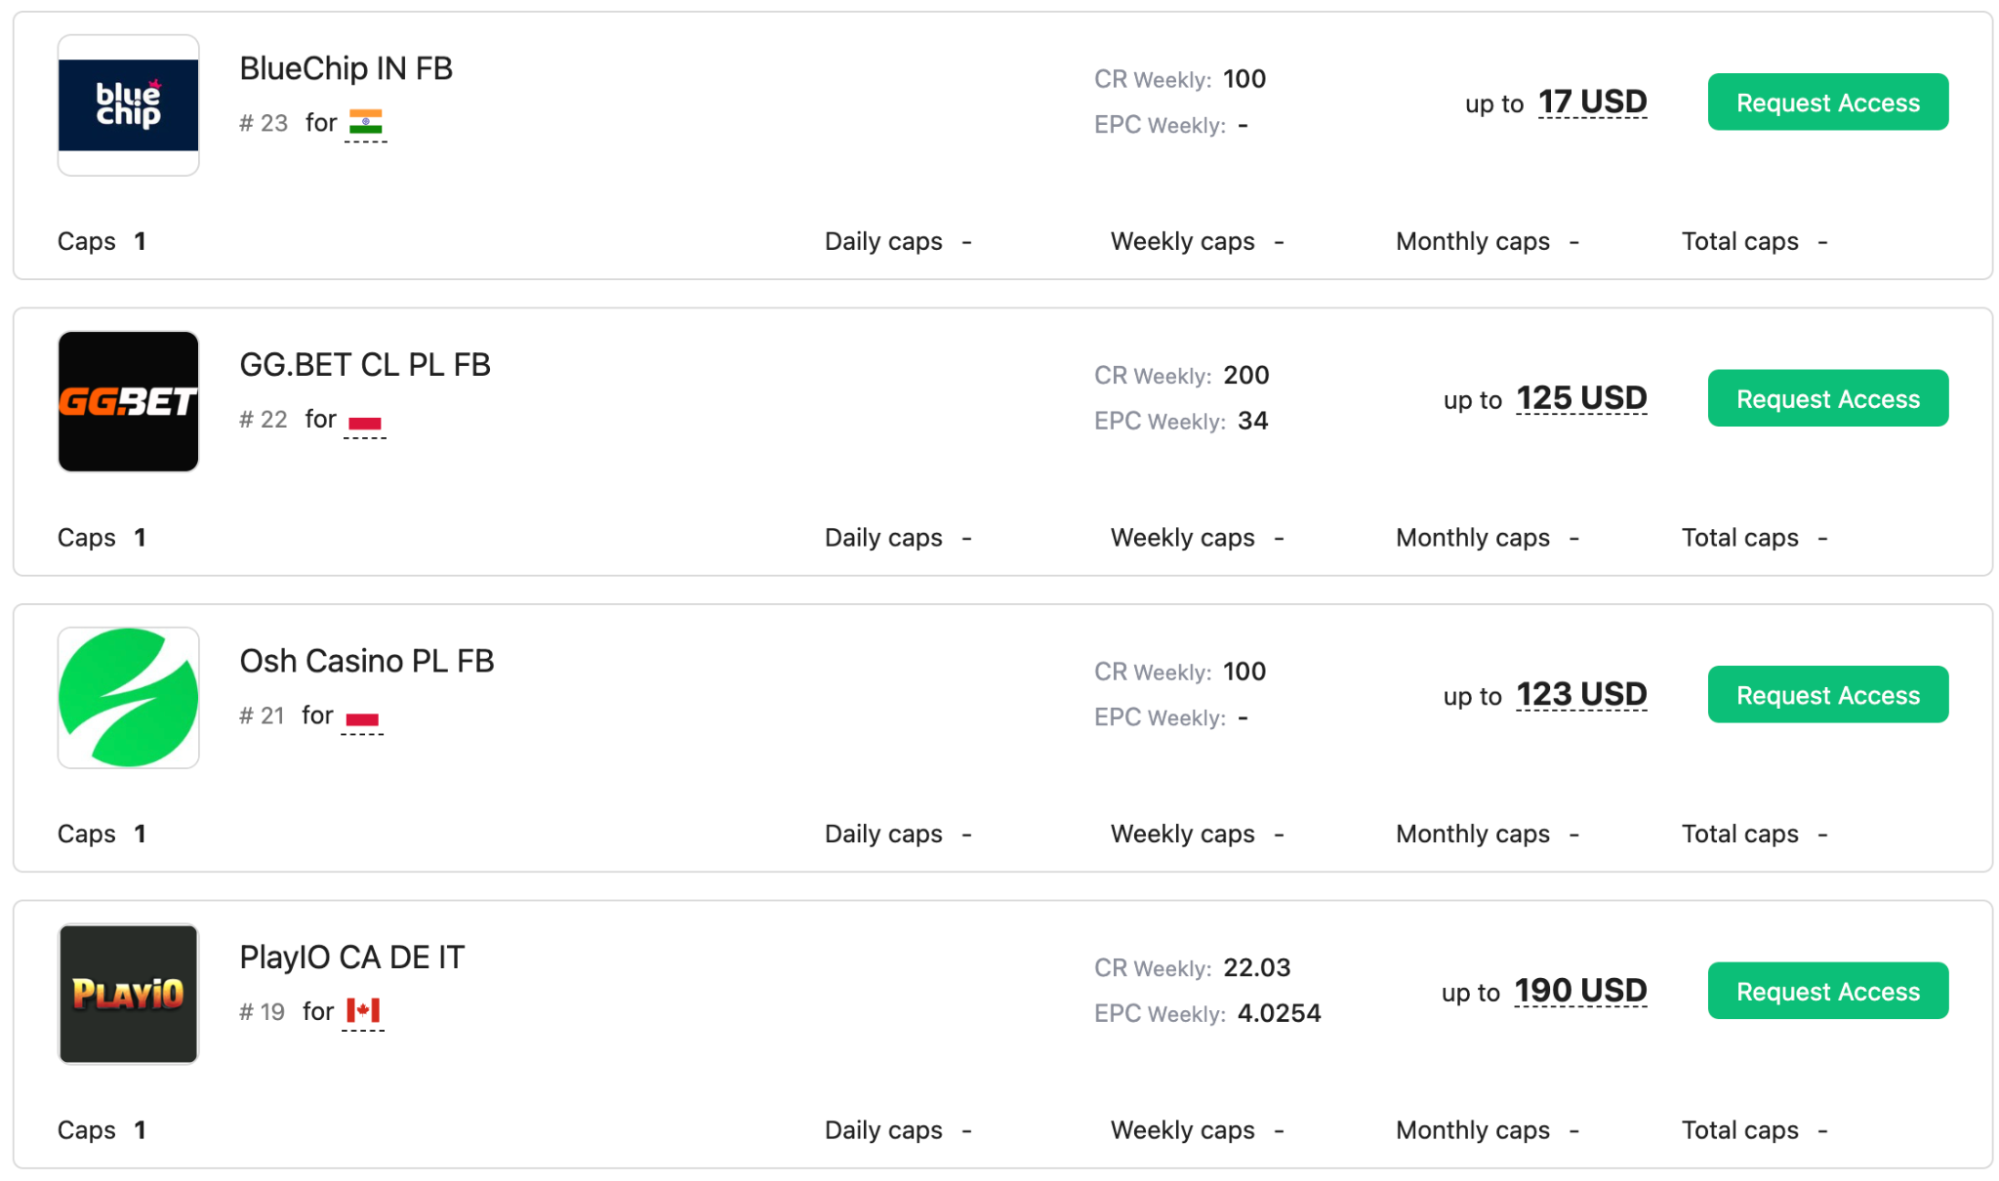
Task: Request access to PlayIO CA DE IT
Action: (x=1827, y=991)
